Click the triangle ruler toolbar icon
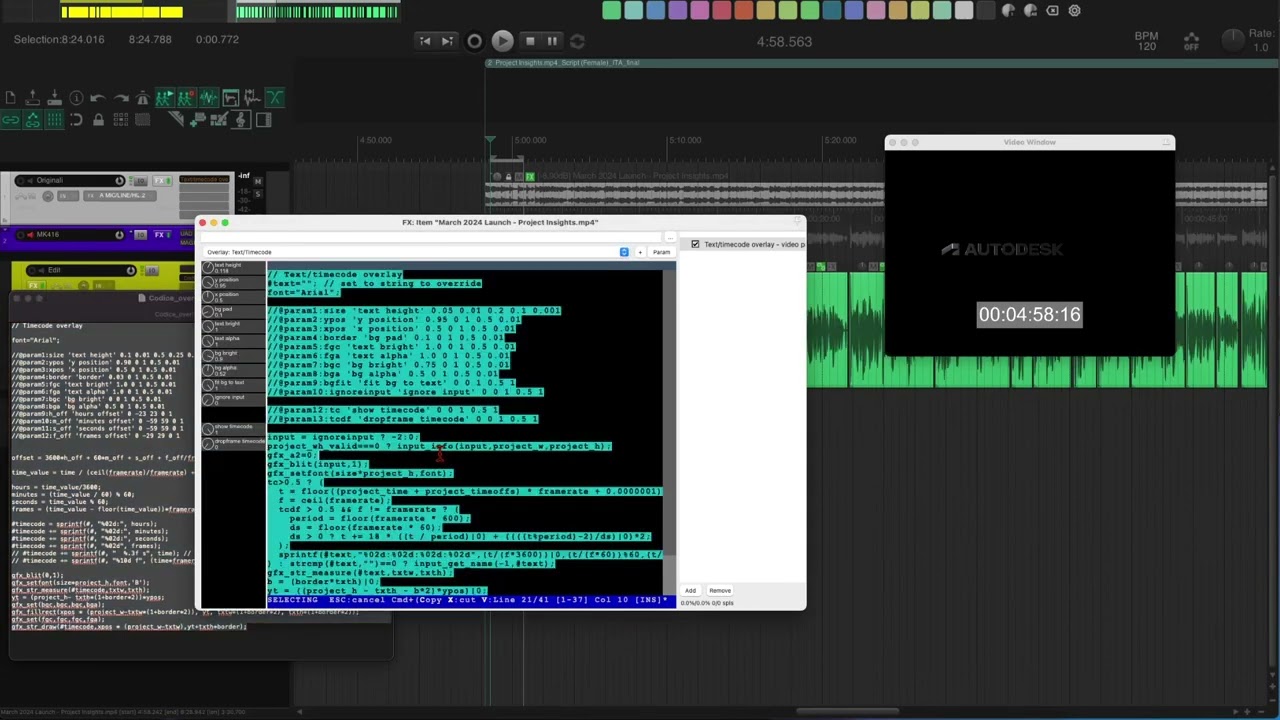1280x720 pixels. [x=176, y=119]
